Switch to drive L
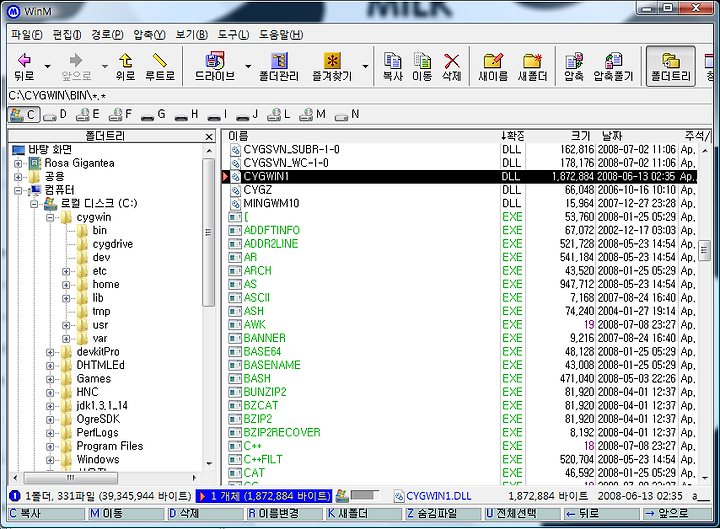720x529 pixels. 279,114
